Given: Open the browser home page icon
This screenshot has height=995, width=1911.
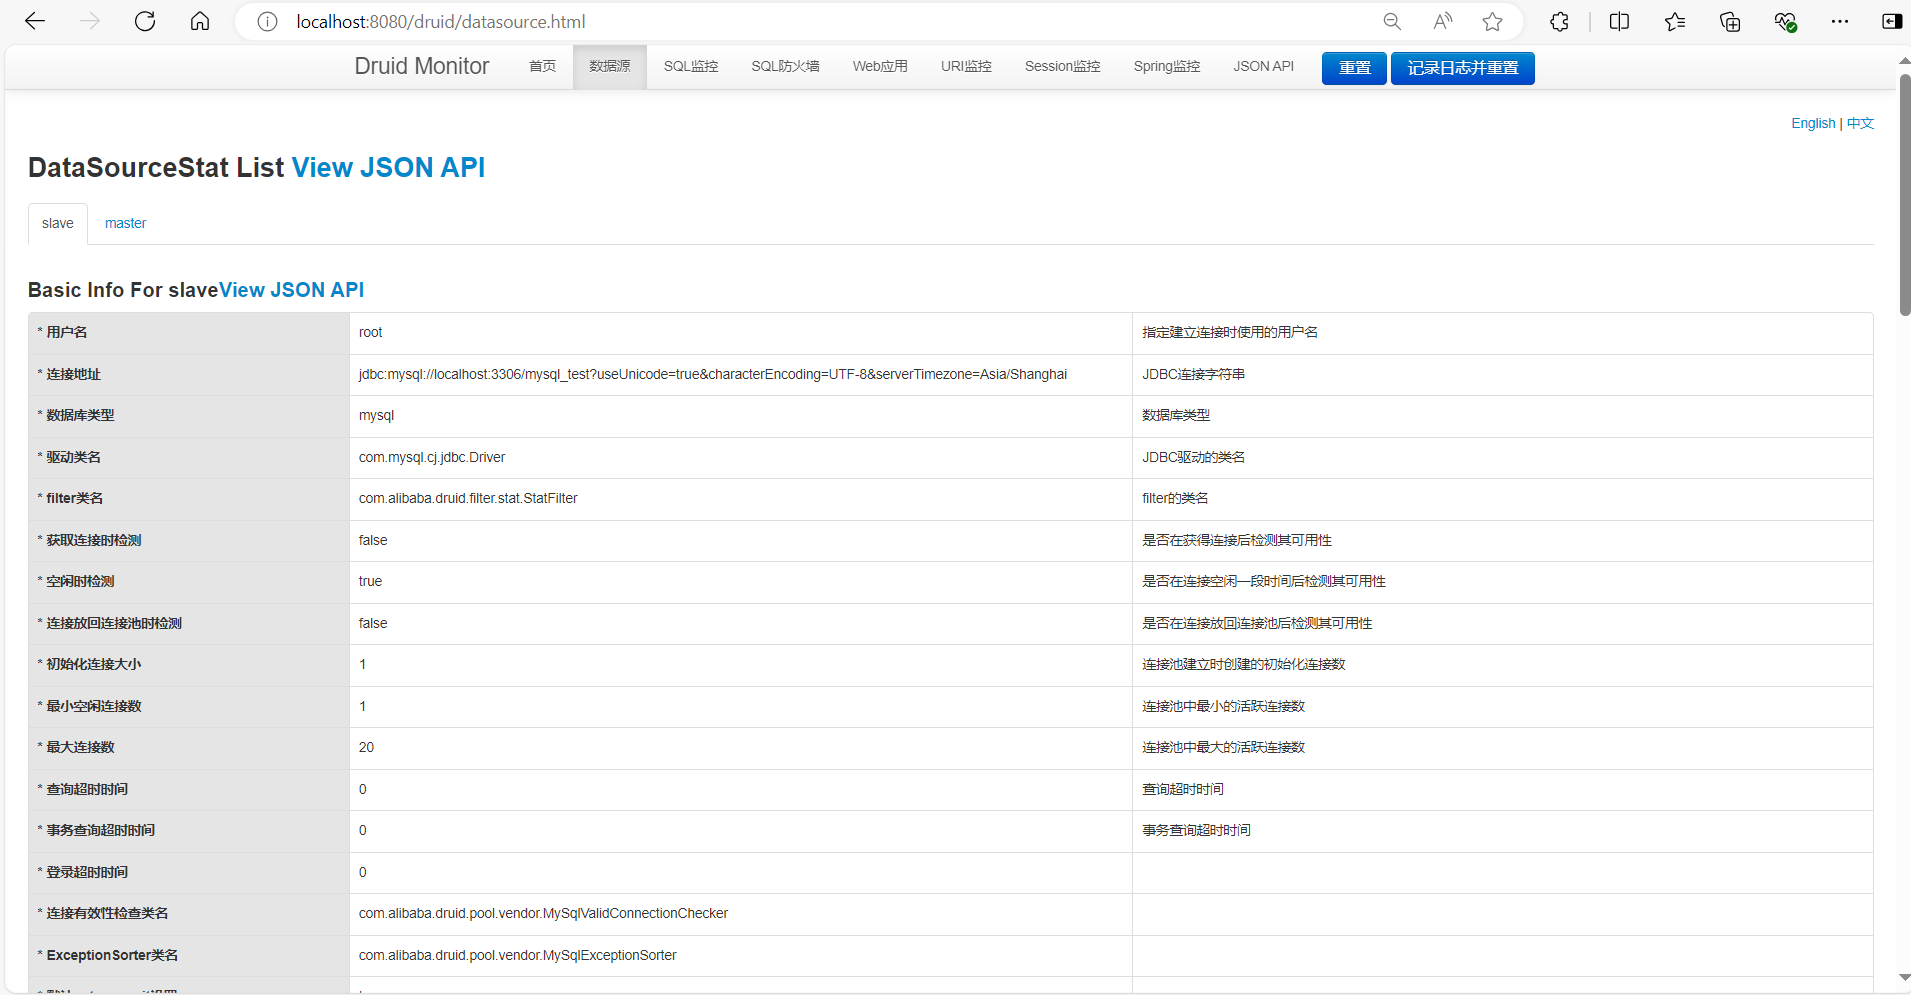Looking at the screenshot, I should pos(200,21).
